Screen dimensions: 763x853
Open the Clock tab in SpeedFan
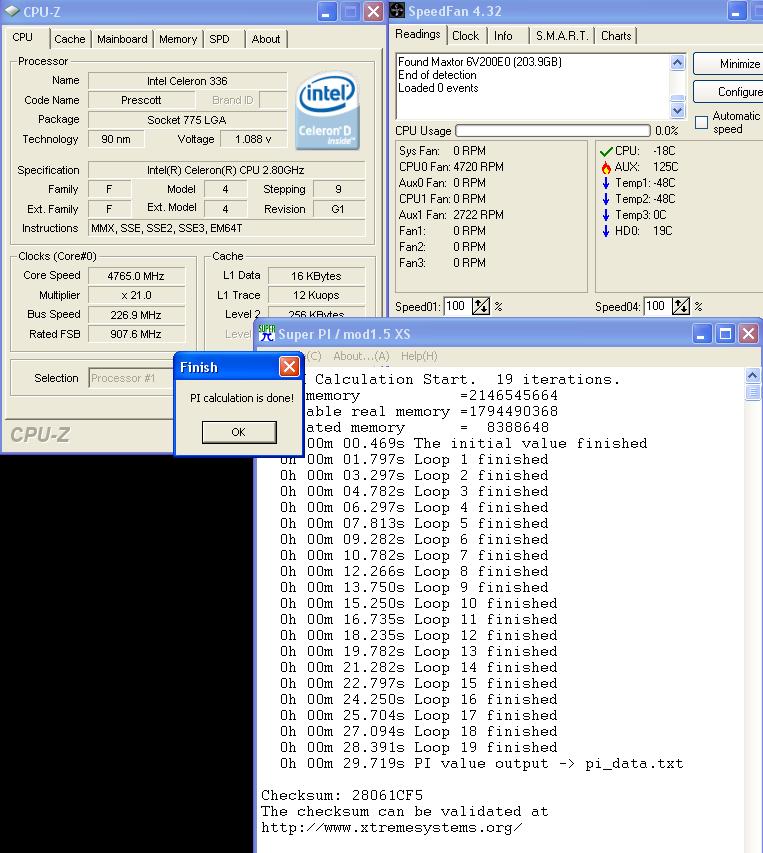pyautogui.click(x=466, y=36)
